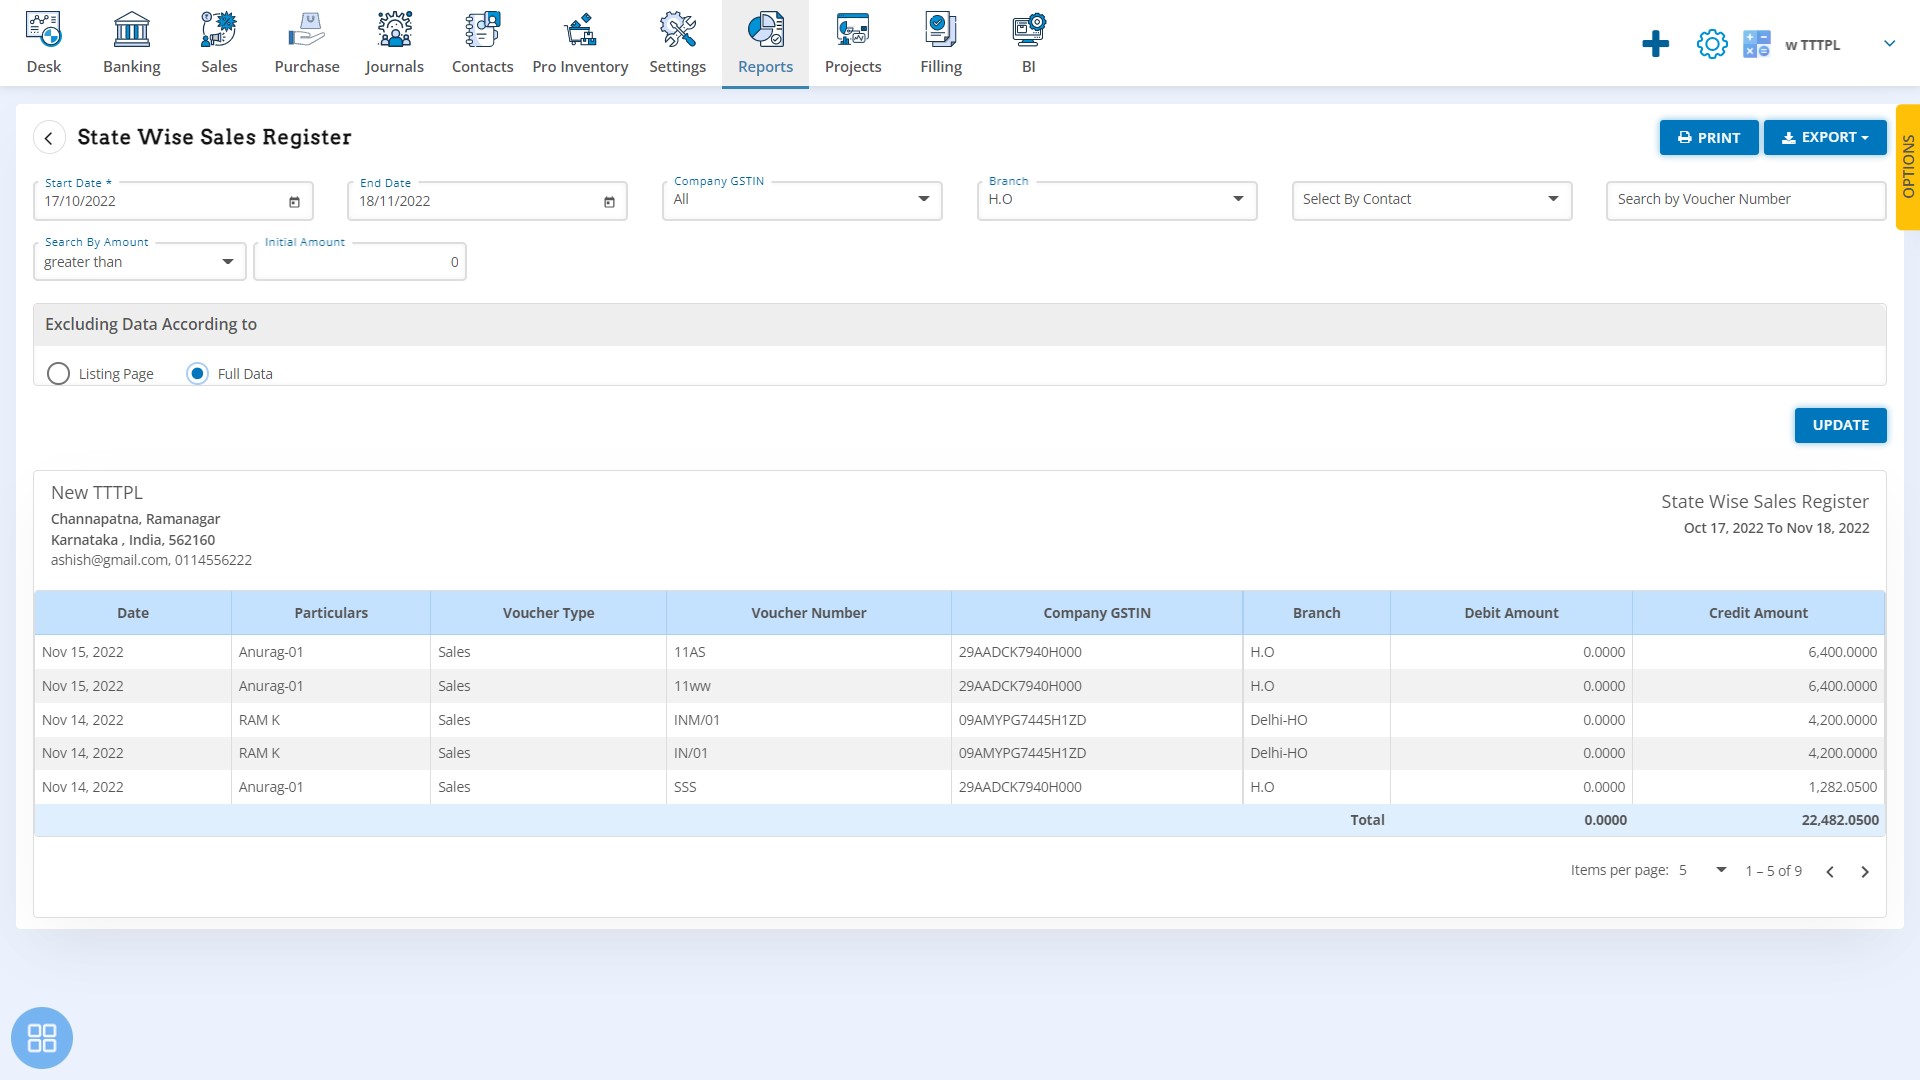
Task: Open the EXPORT dropdown button
Action: (x=1825, y=138)
